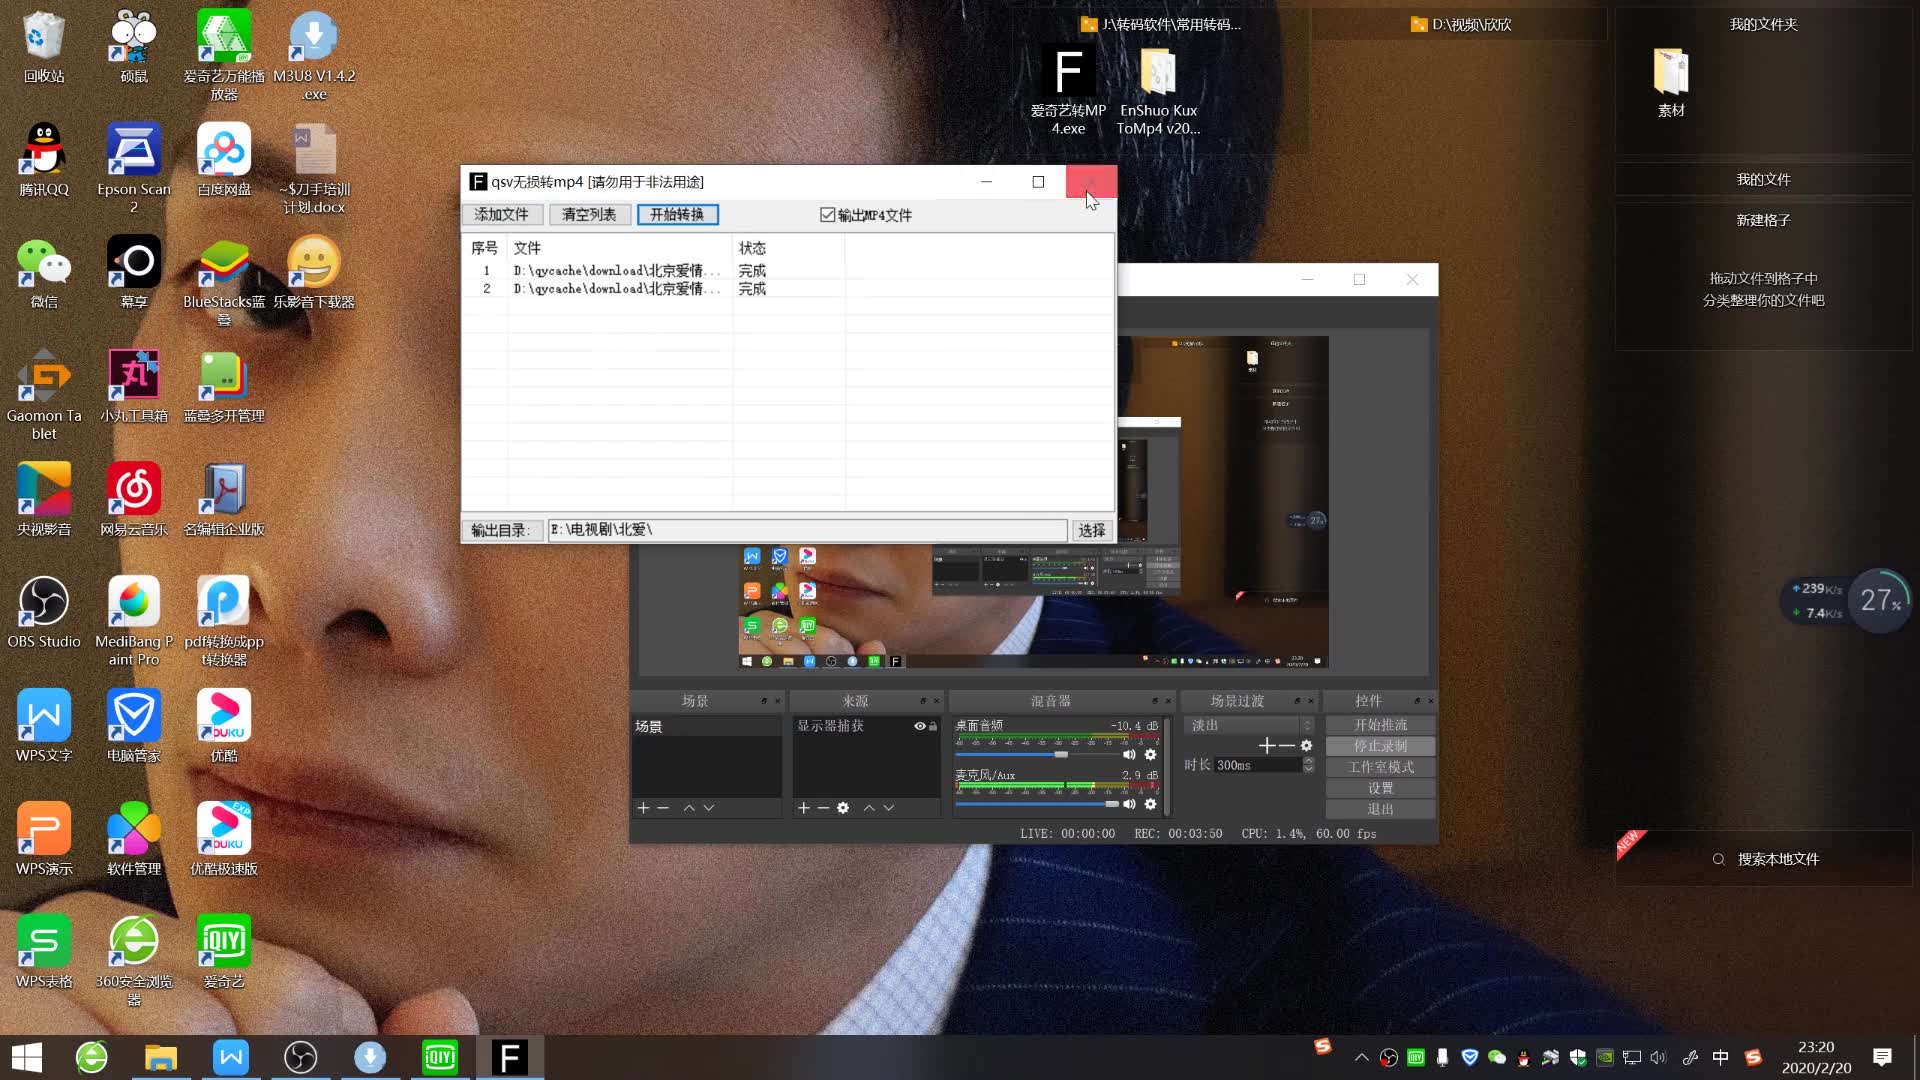Click the OBS Studio icon in taskbar
Viewport: 1920px width, 1080px height.
[301, 1056]
